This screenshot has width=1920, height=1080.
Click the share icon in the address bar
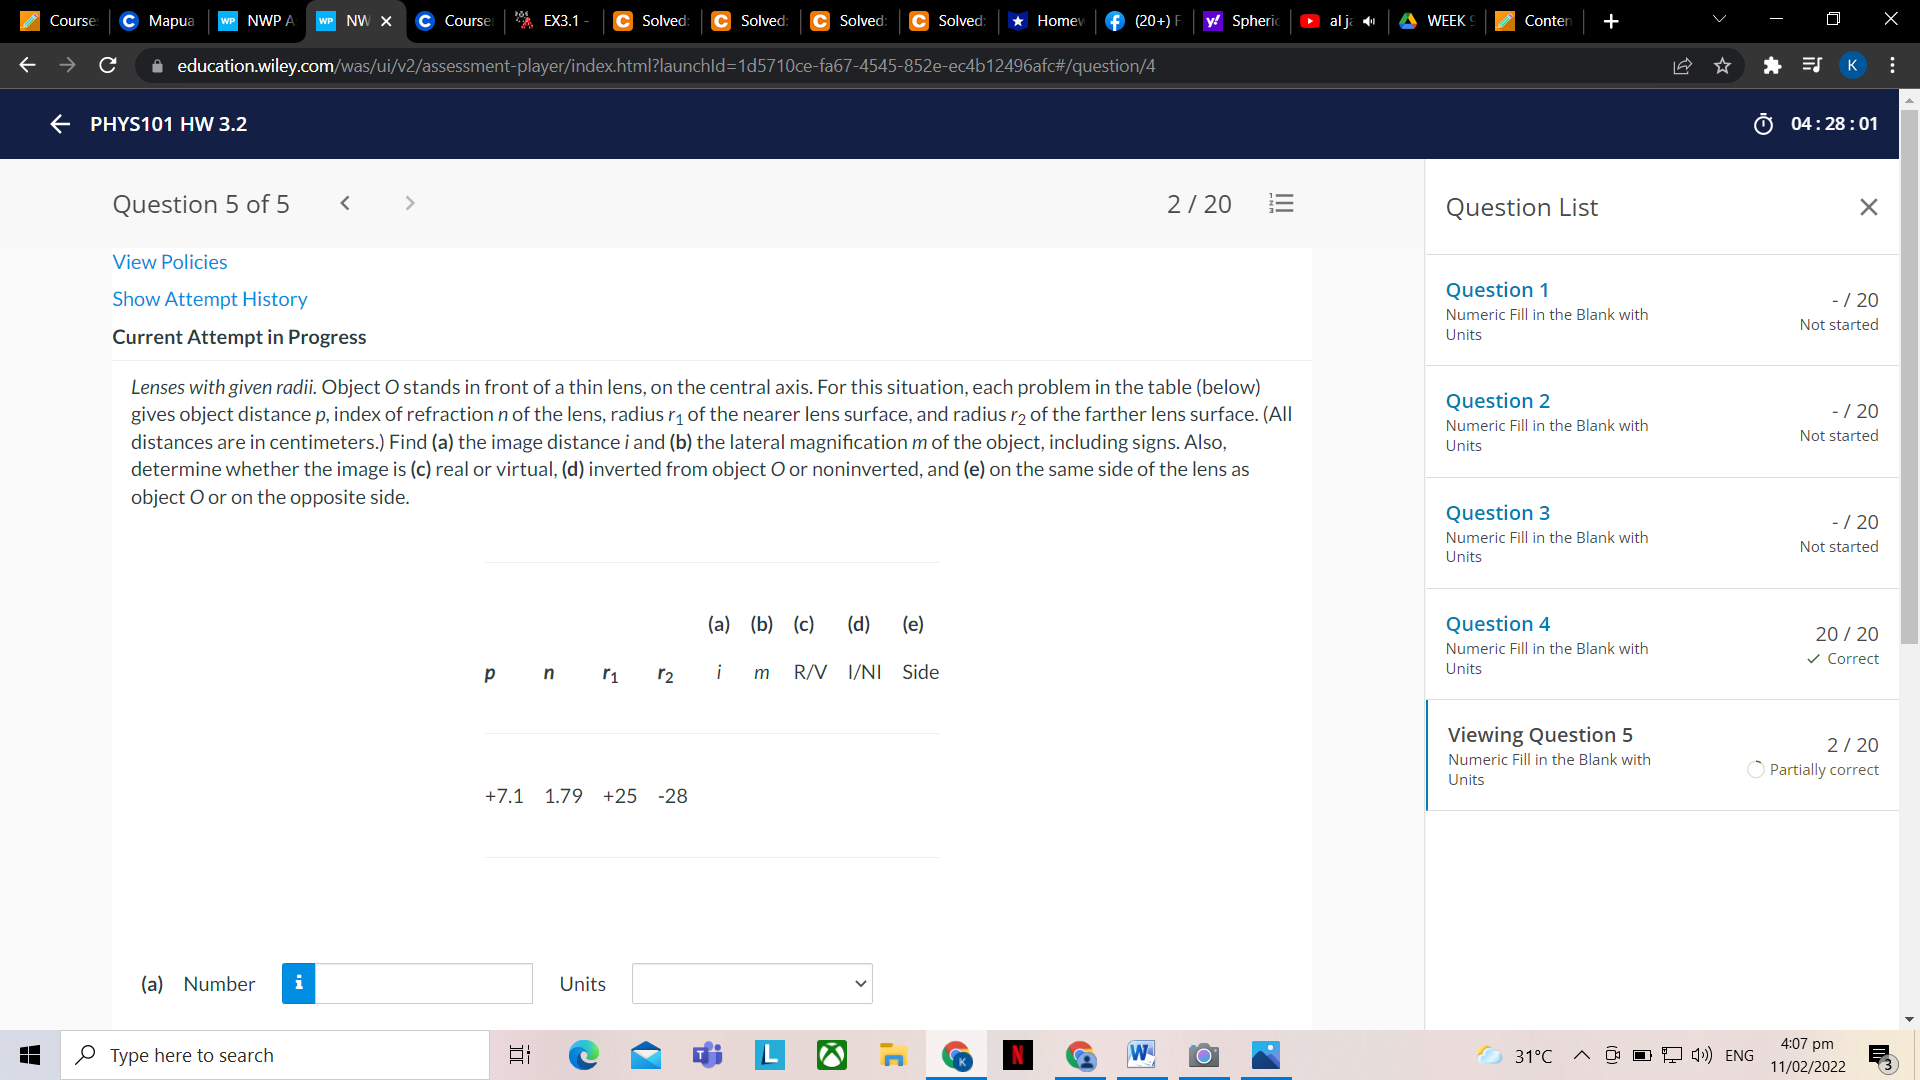coord(1683,65)
